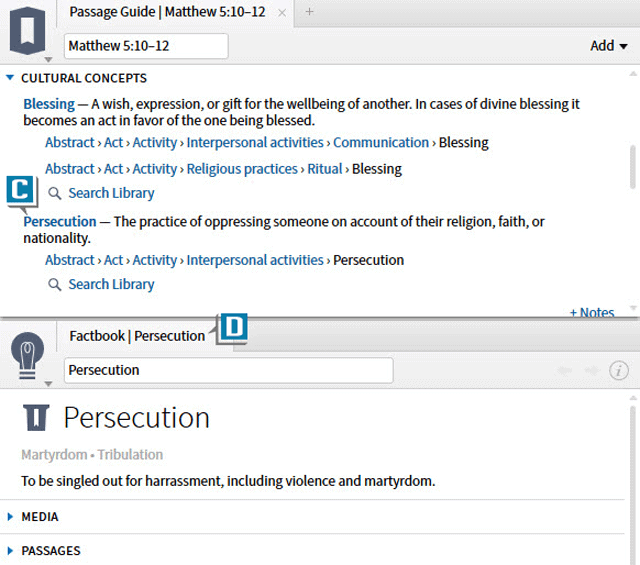Click the Persecution topic pillar icon

(x=36, y=417)
